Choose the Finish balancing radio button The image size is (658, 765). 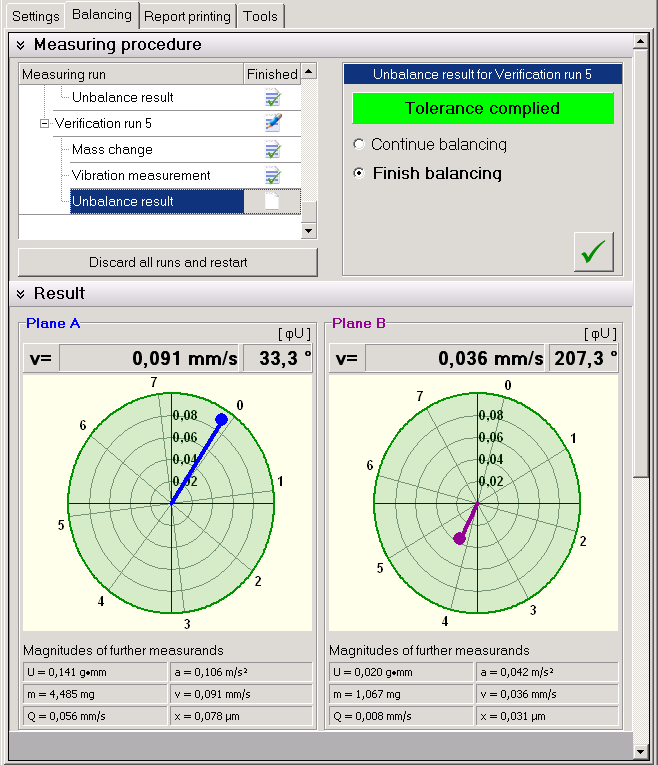(x=359, y=174)
